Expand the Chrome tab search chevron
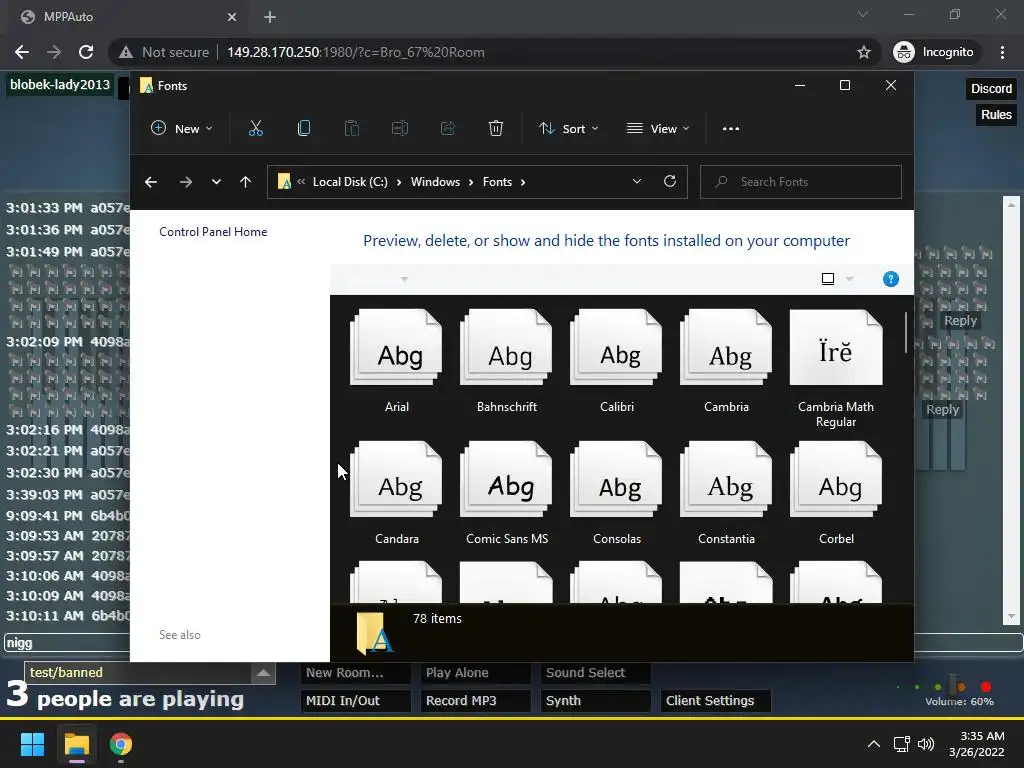The image size is (1024, 768). [863, 14]
